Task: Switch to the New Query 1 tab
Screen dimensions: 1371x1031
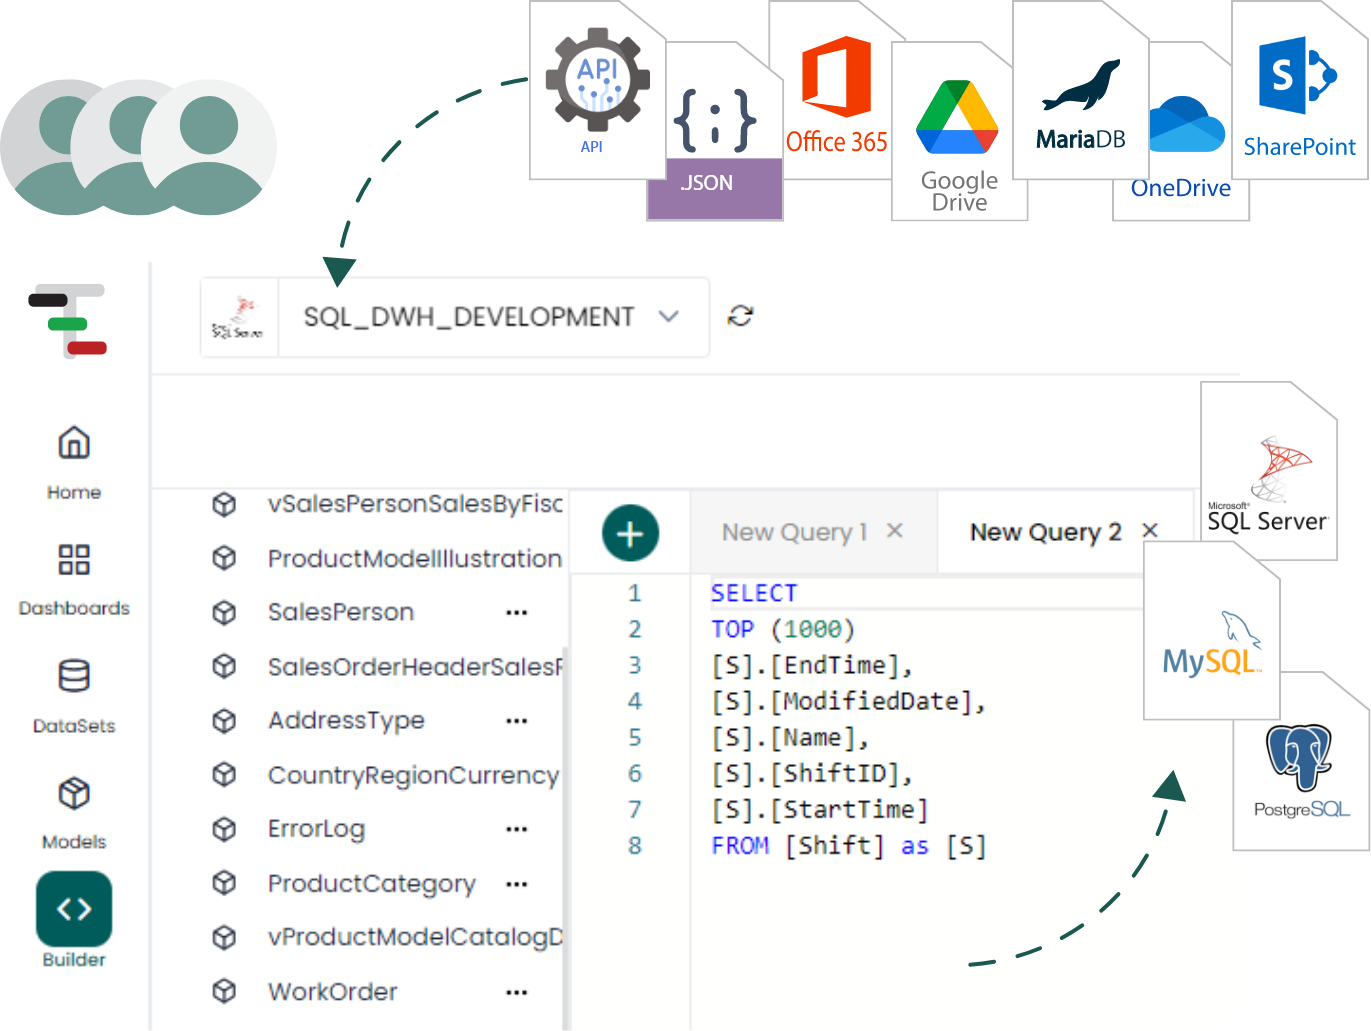Action: pyautogui.click(x=794, y=532)
